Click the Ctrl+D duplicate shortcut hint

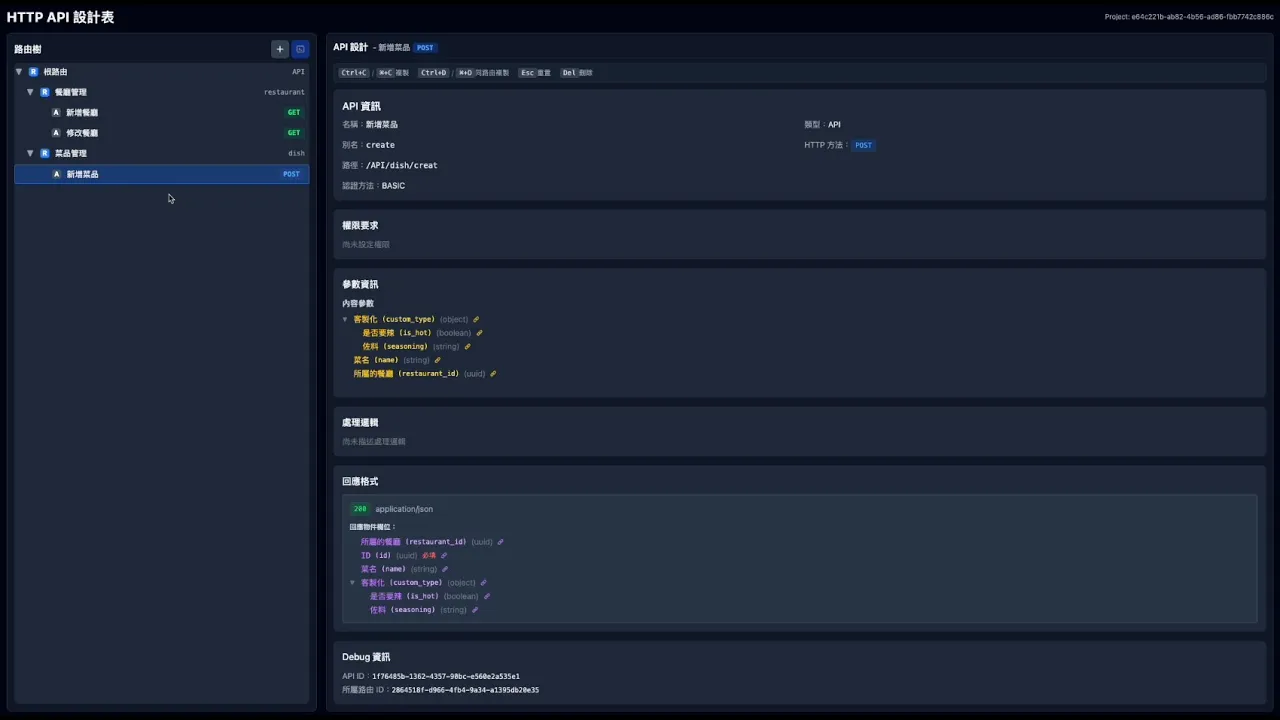pos(434,73)
